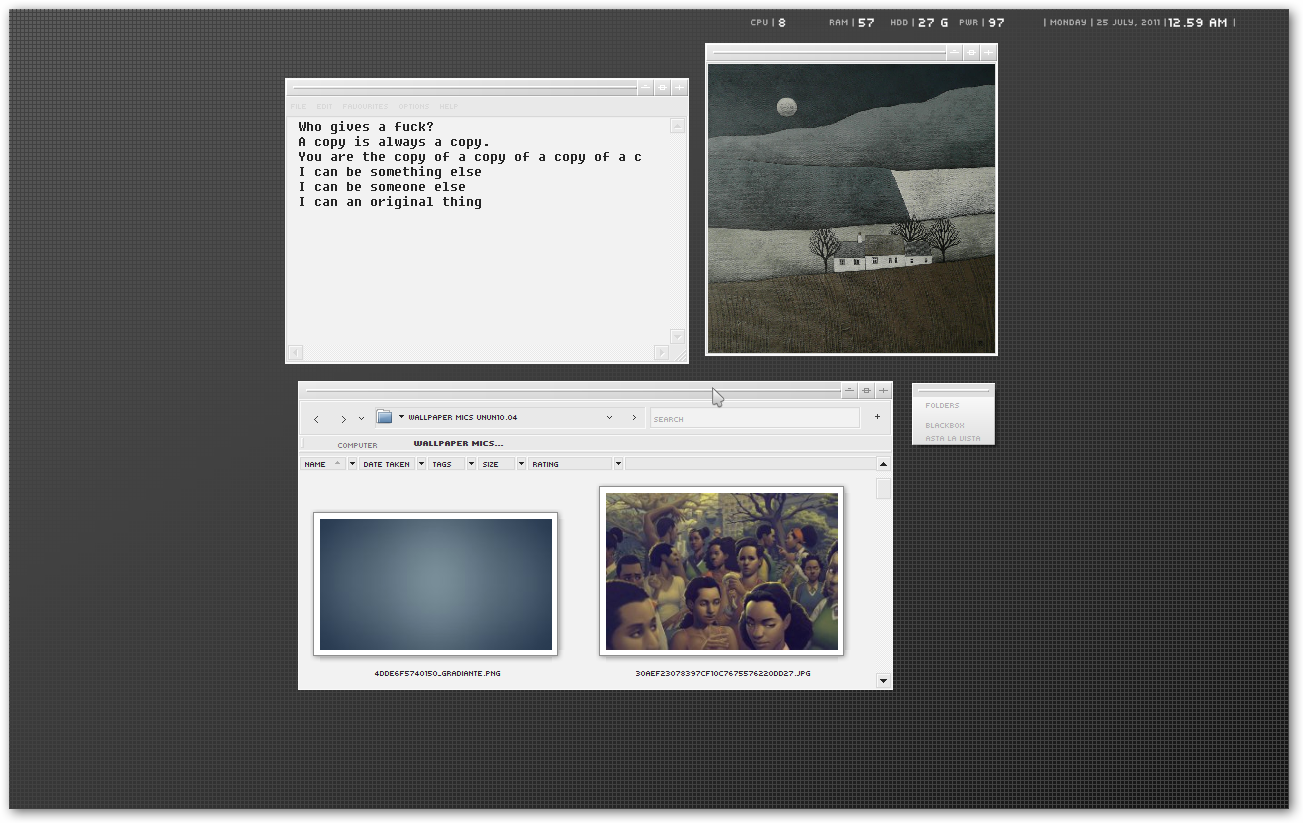The image size is (1303, 823).
Task: Click the farmhouse painting in the image viewer
Action: point(851,208)
